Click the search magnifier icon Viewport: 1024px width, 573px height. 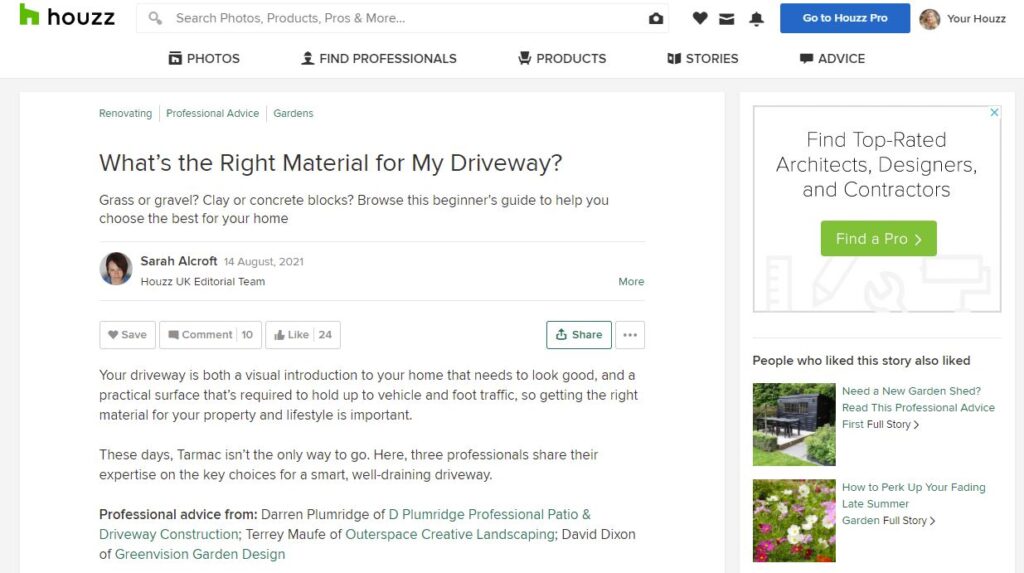tap(155, 18)
